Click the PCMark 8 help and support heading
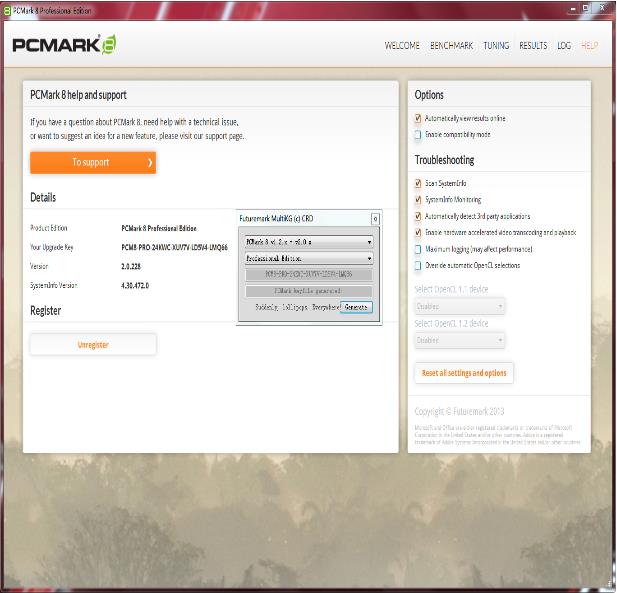The image size is (617, 593). click(78, 95)
